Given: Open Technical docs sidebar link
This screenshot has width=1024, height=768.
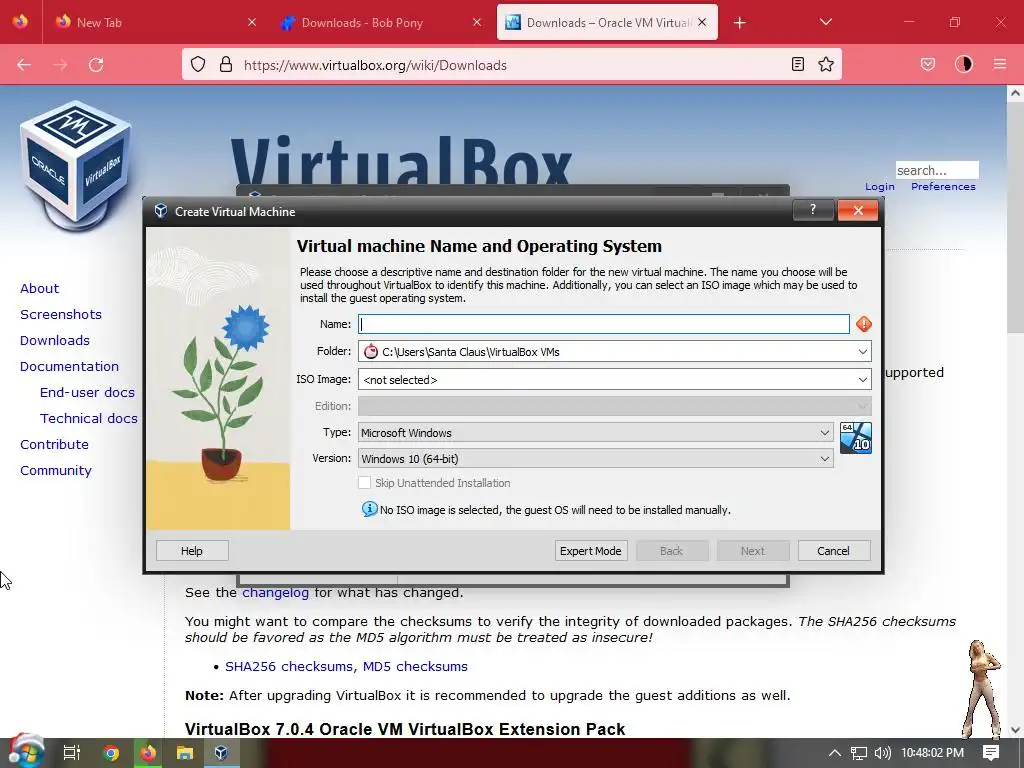Looking at the screenshot, I should pos(89,419).
